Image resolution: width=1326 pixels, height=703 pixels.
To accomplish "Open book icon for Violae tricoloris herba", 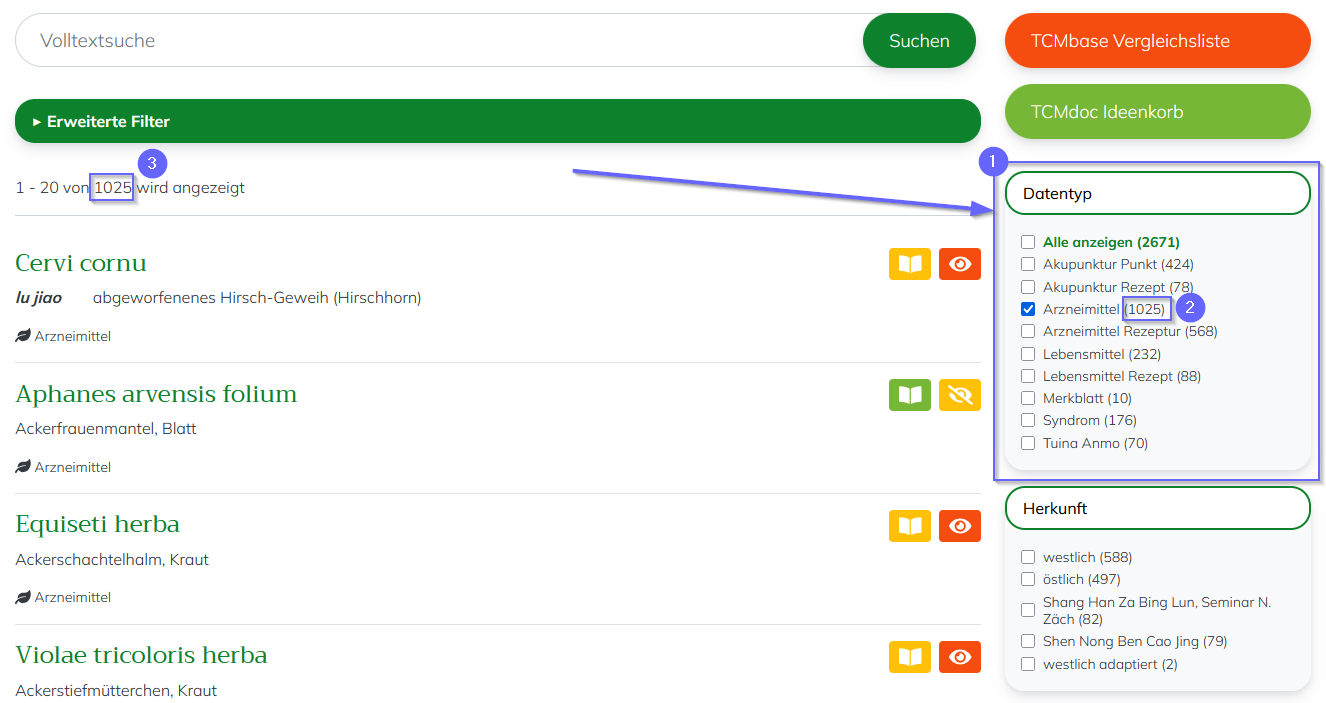I will 909,657.
